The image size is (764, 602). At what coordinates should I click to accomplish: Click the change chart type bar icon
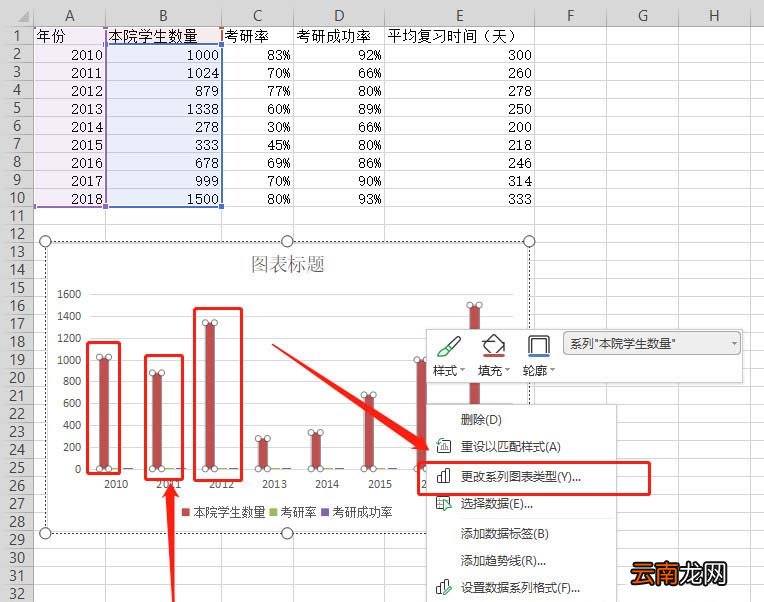[x=443, y=476]
